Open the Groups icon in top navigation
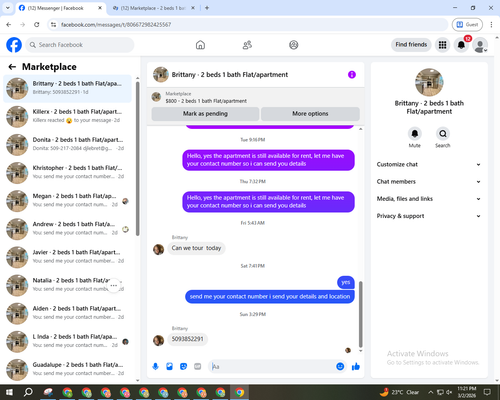This screenshot has width=500, height=400. pos(294,45)
